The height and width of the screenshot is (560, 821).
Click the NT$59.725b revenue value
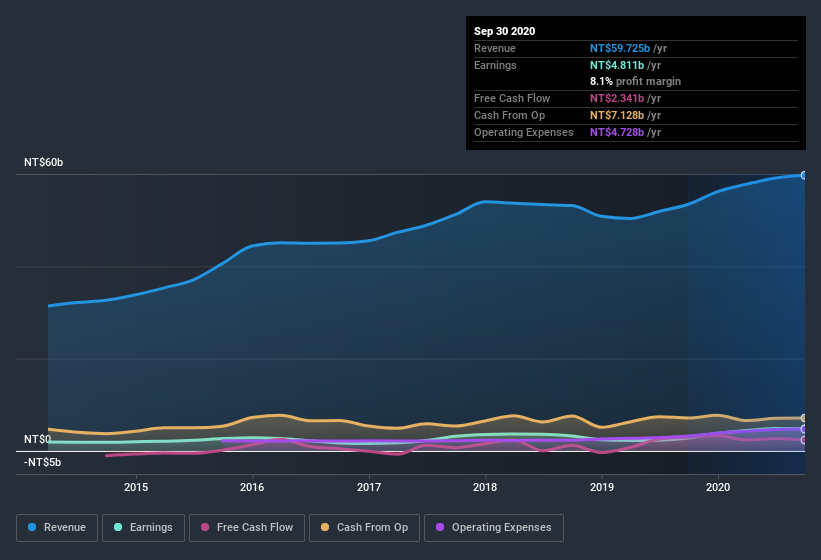coord(620,48)
